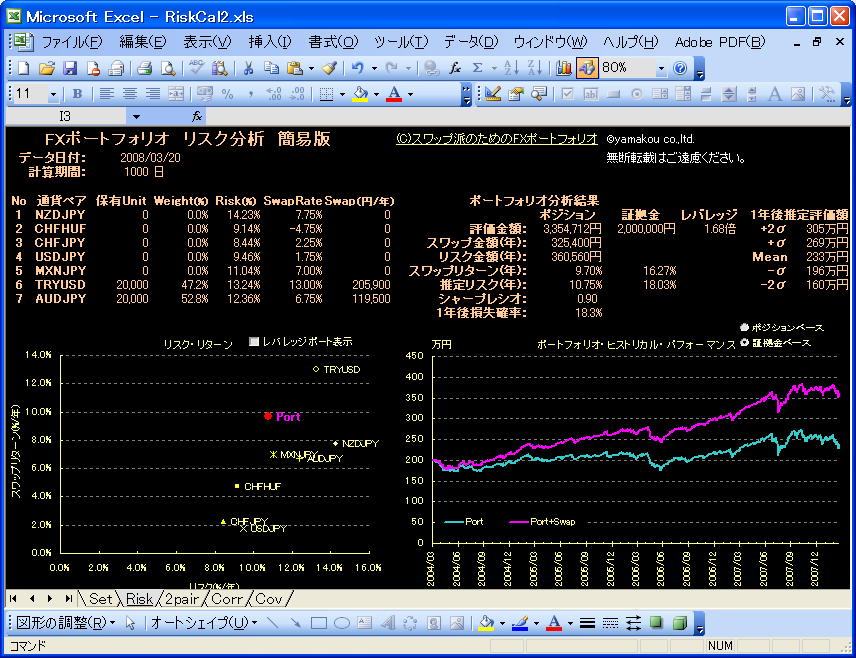Viewport: 856px width, 658px height.
Task: Open the Name Box dropdown arrow
Action: (x=136, y=117)
